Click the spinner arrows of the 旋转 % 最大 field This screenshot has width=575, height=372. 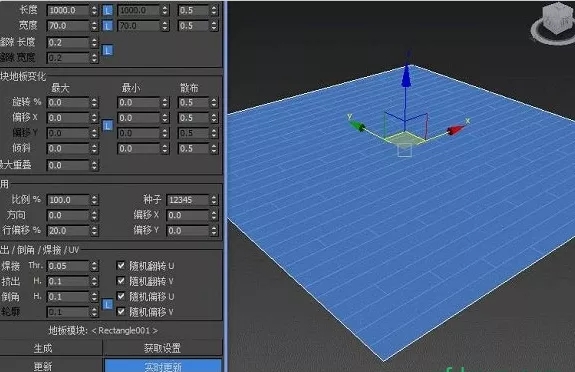pyautogui.click(x=95, y=102)
